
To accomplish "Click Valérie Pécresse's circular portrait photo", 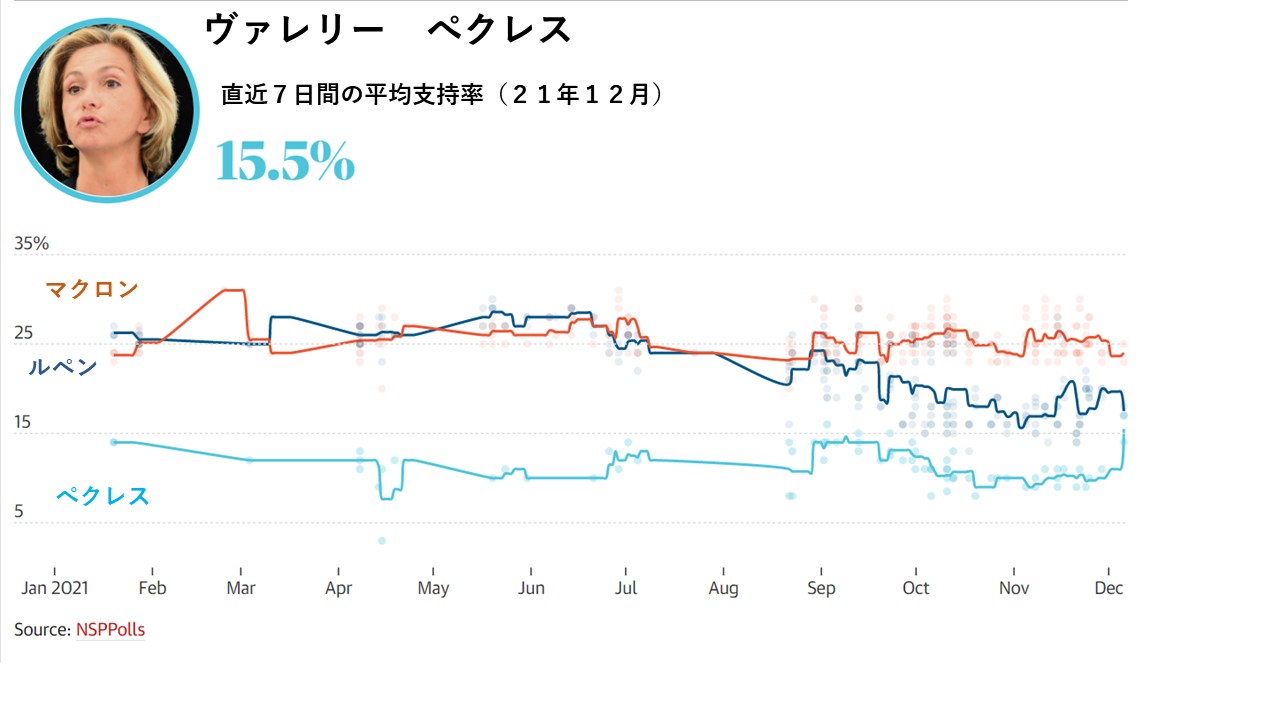I will [107, 110].
